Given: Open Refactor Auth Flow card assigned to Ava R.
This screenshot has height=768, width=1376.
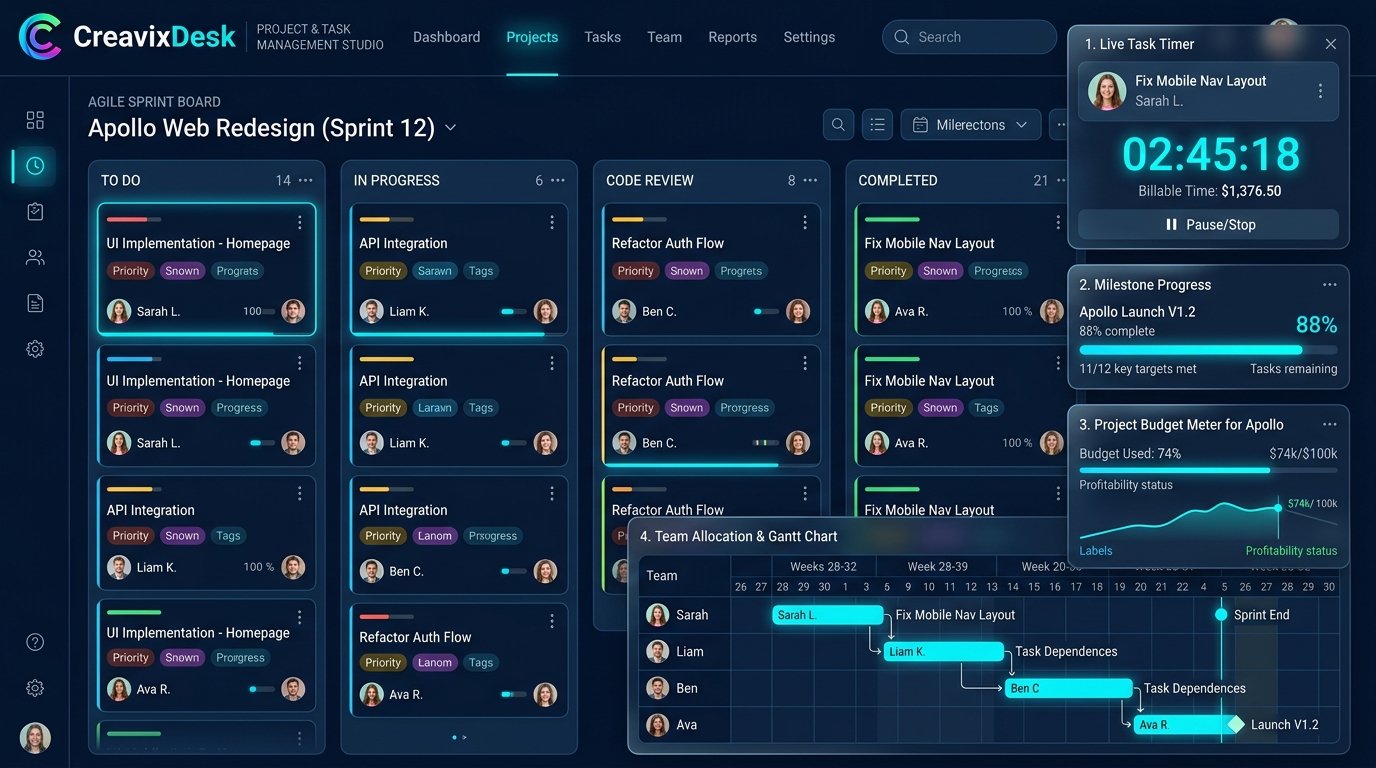Looking at the screenshot, I should tap(459, 659).
